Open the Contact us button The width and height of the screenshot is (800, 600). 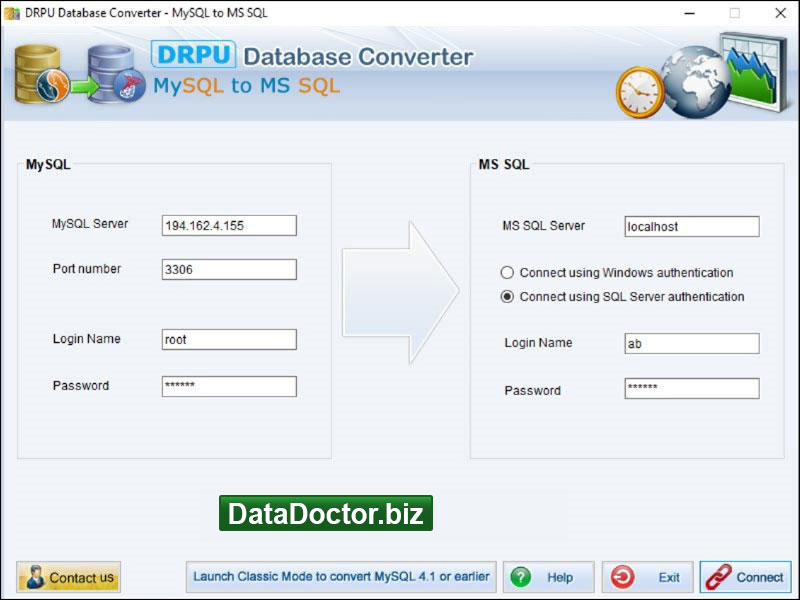(69, 577)
